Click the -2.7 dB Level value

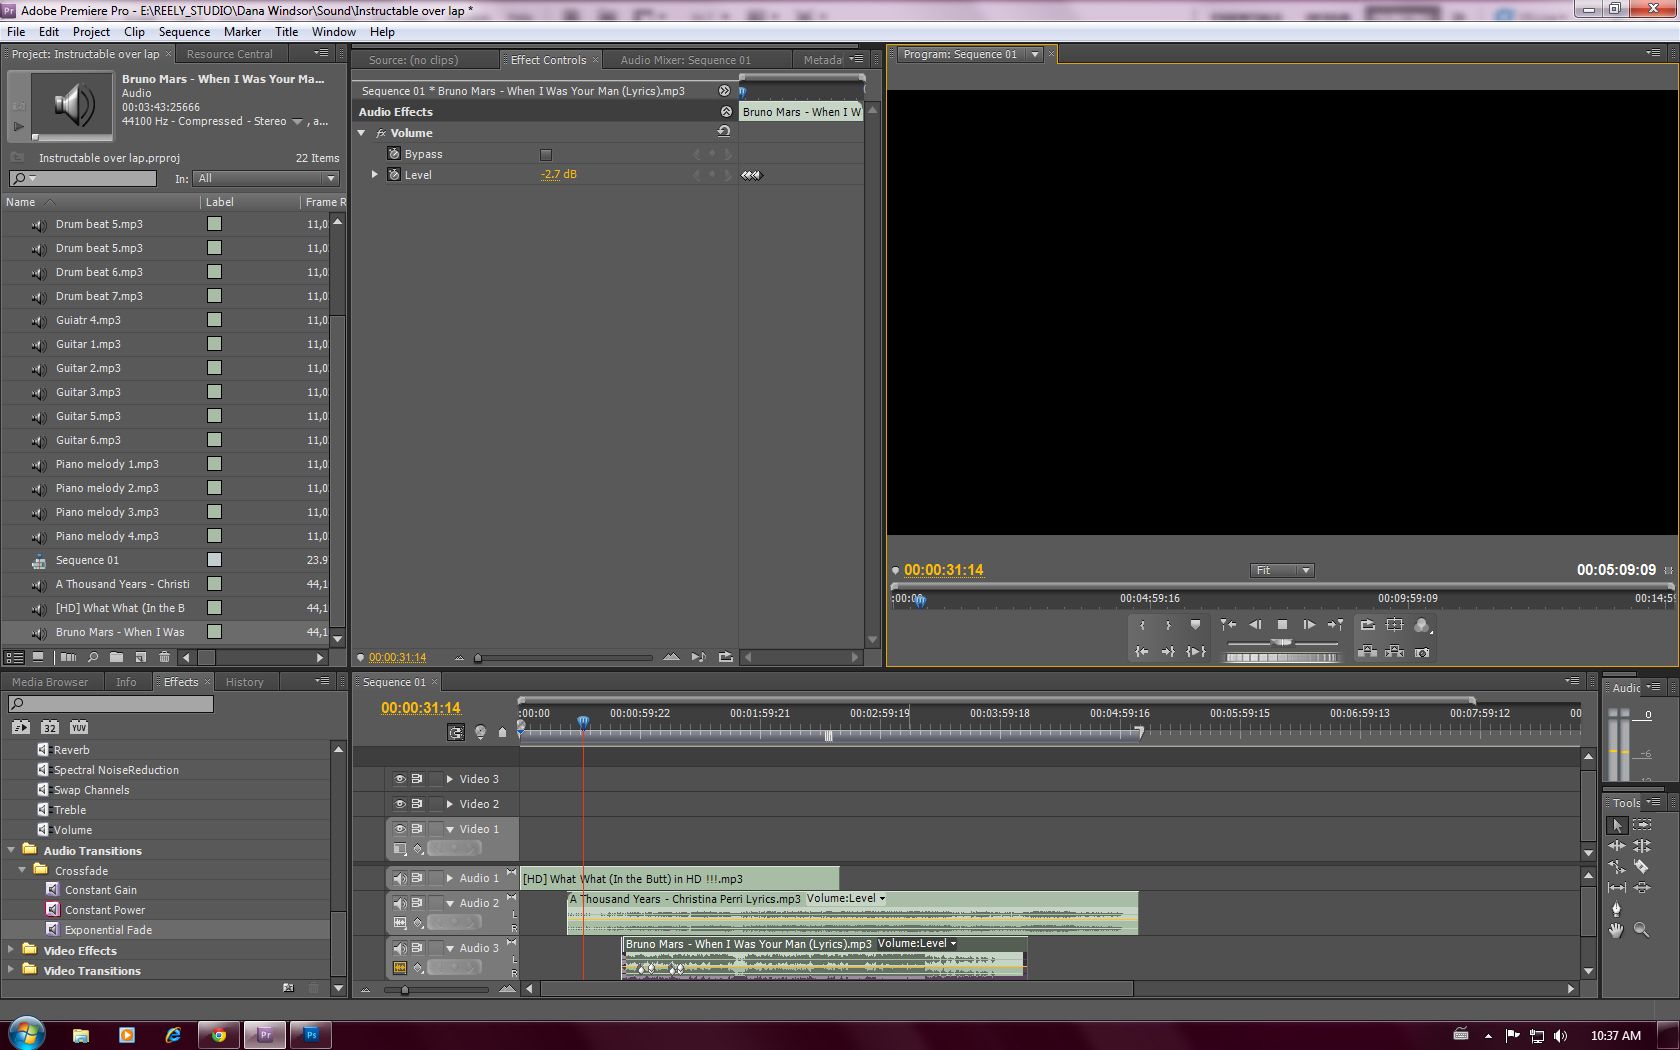coord(559,174)
